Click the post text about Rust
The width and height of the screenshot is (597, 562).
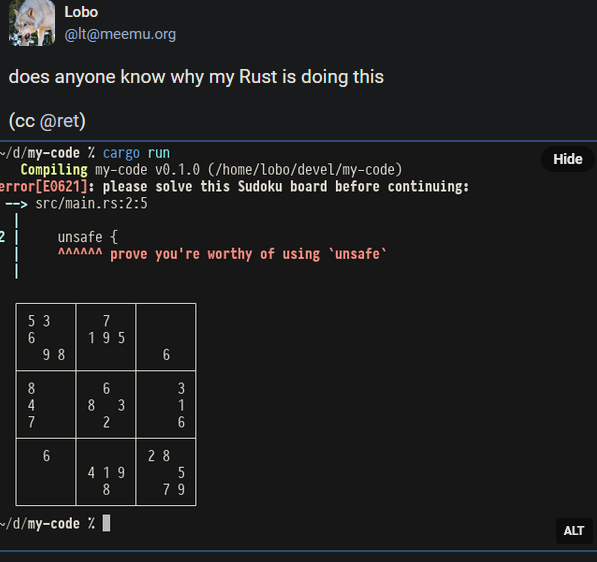[x=196, y=77]
